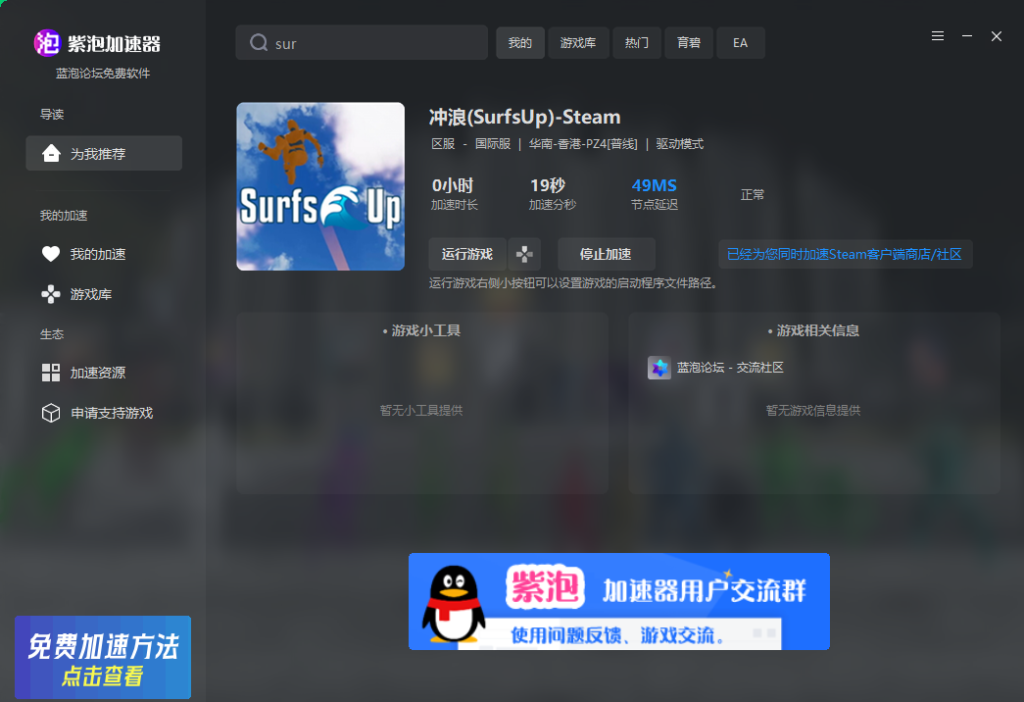Click the heart icon beside 我的加速
Viewport: 1024px width, 702px height.
click(x=51, y=253)
